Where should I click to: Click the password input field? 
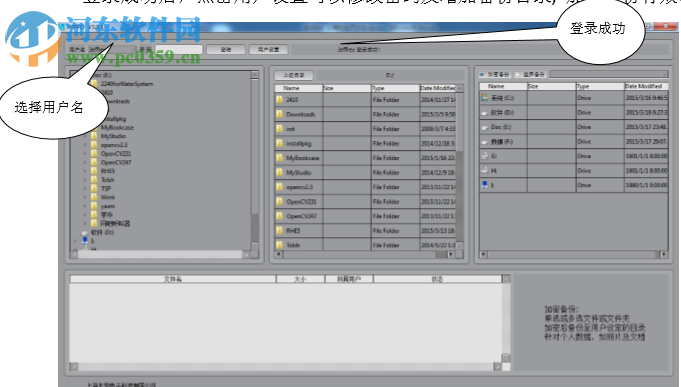pyautogui.click(x=179, y=50)
